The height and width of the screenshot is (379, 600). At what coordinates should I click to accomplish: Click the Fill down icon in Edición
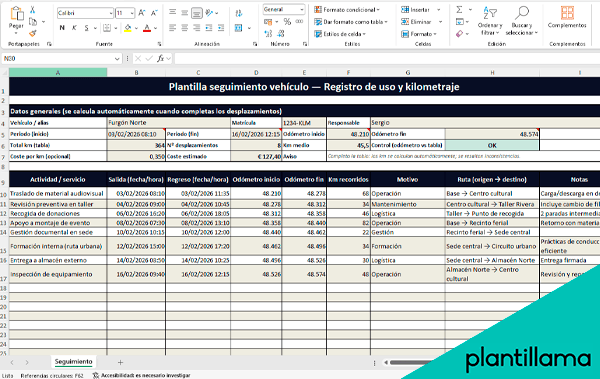point(460,22)
